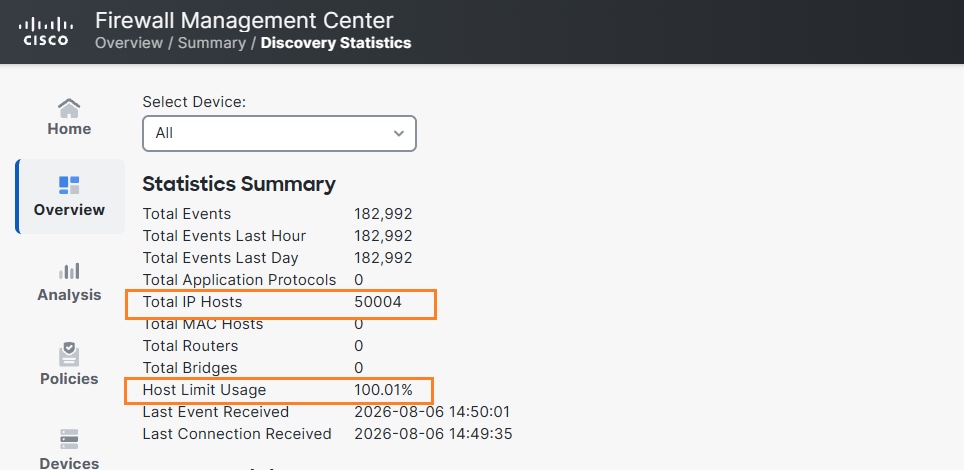The height and width of the screenshot is (470, 964).
Task: Open the Policies shield icon
Action: point(69,355)
